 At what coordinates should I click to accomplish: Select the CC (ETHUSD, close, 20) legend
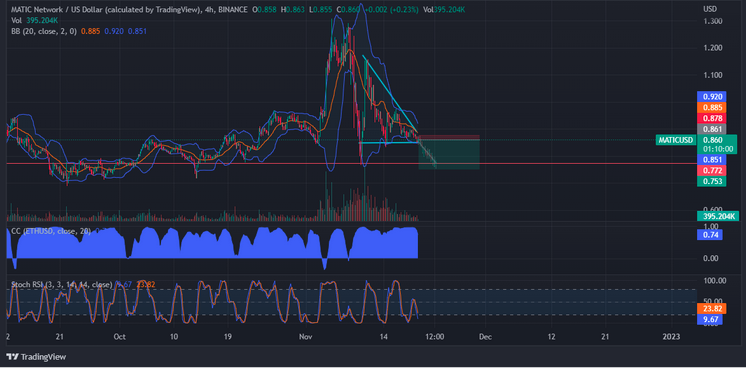[x=52, y=231]
